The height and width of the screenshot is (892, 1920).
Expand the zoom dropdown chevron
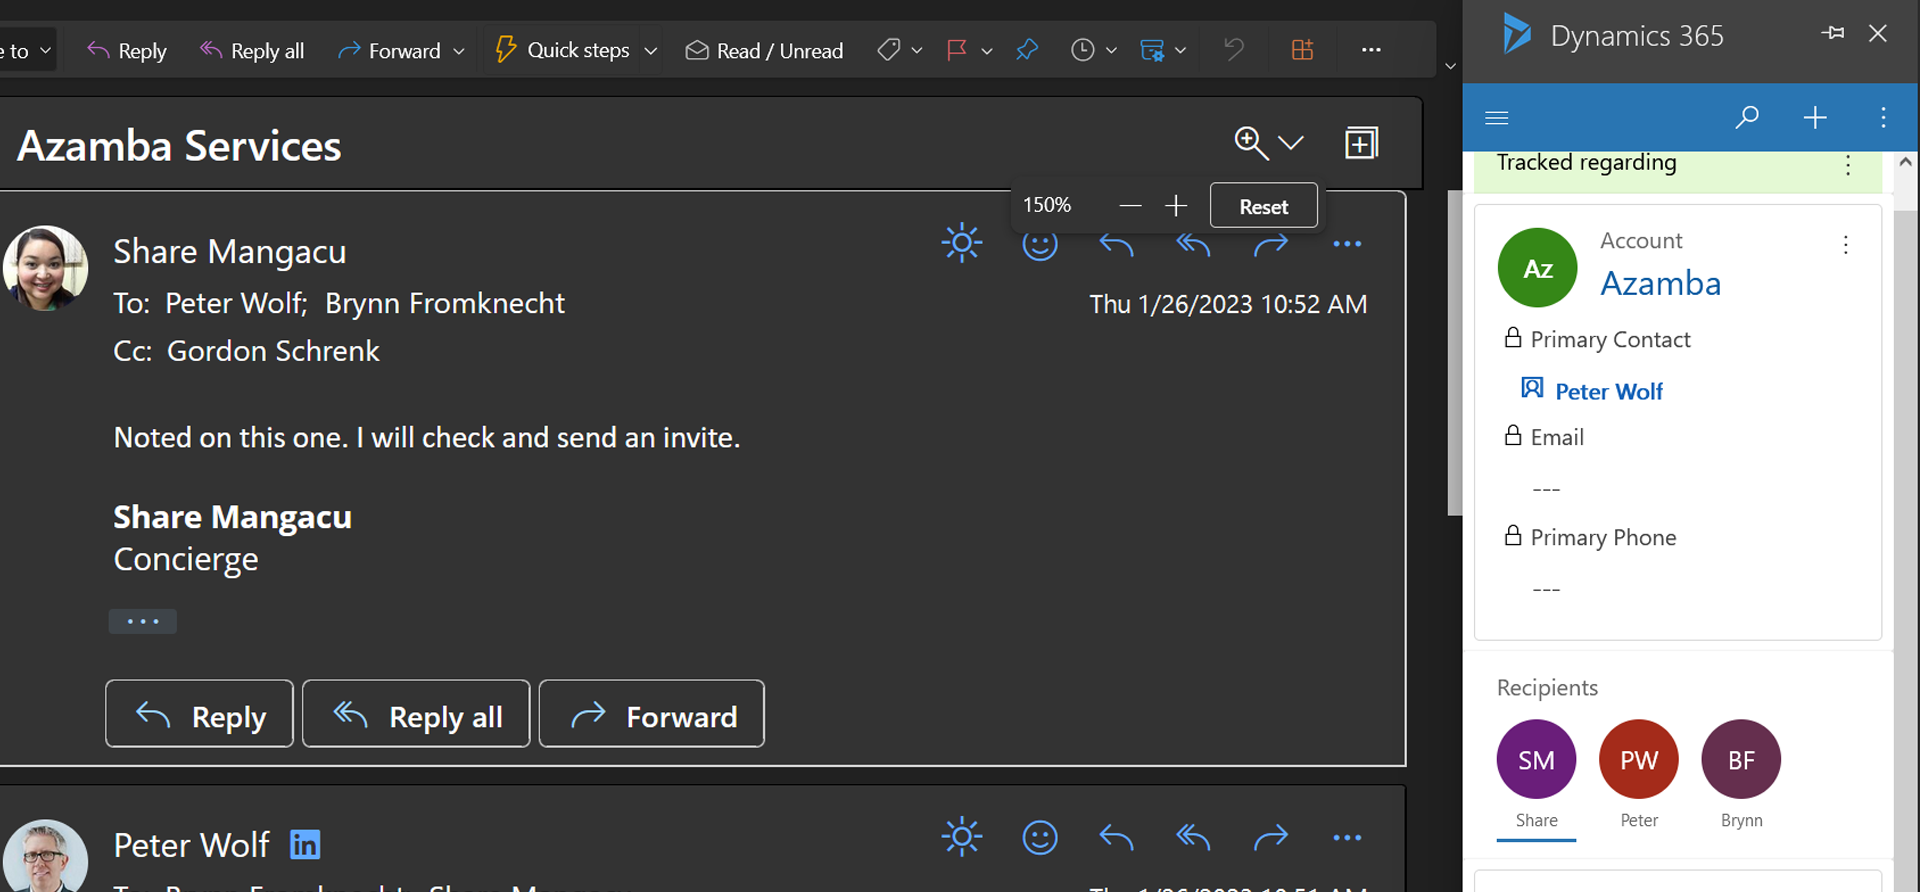pos(1291,143)
